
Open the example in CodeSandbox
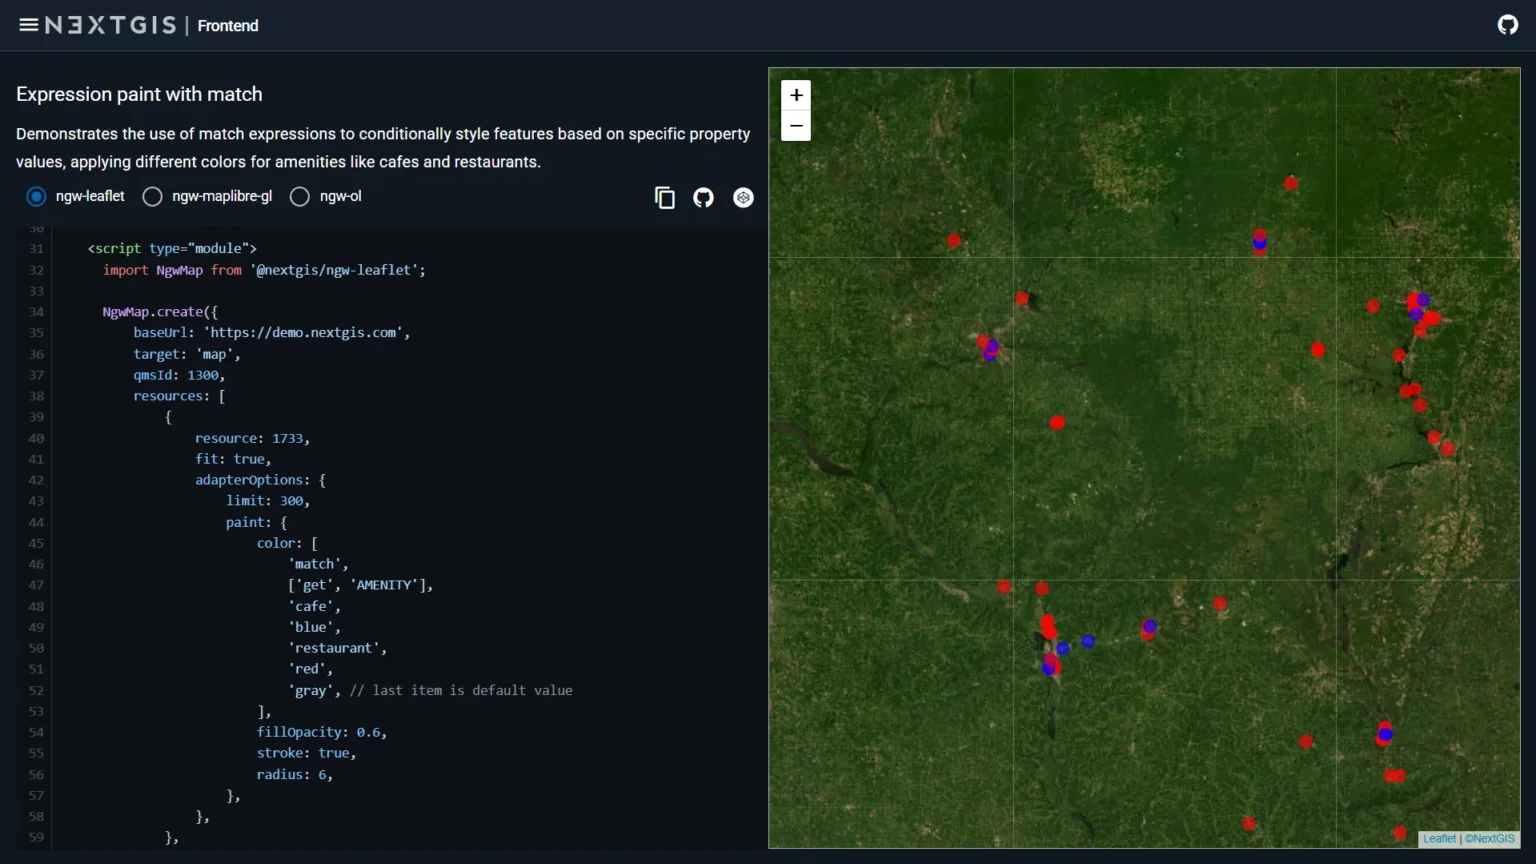tap(743, 198)
